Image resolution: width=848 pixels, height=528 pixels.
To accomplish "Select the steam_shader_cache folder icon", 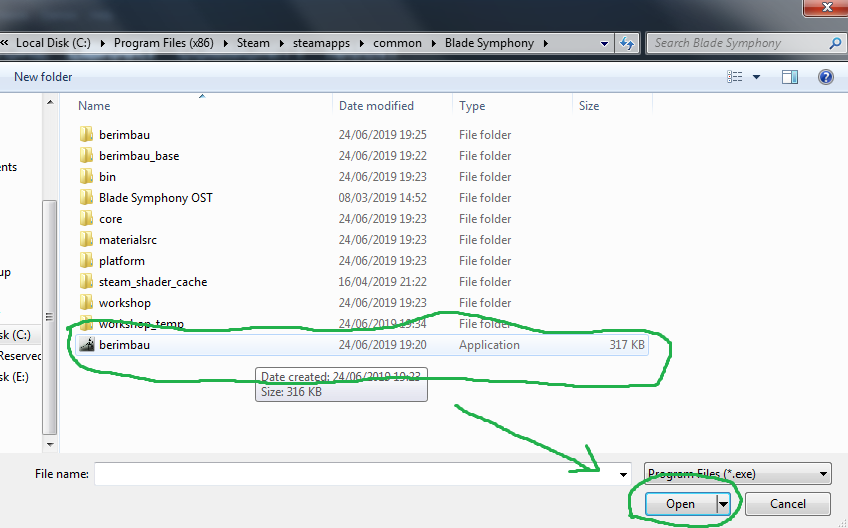I will pos(87,281).
